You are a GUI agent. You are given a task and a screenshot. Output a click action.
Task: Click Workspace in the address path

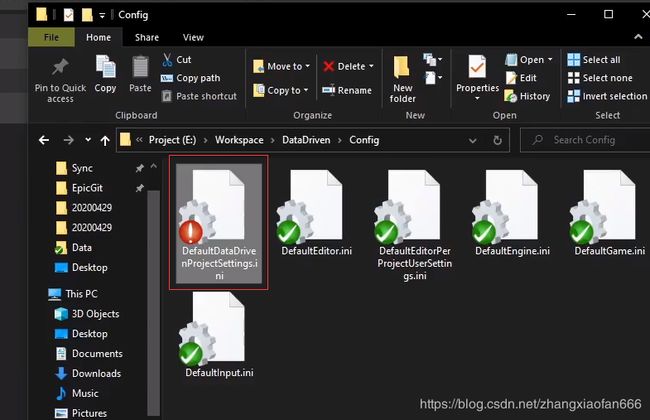239,140
